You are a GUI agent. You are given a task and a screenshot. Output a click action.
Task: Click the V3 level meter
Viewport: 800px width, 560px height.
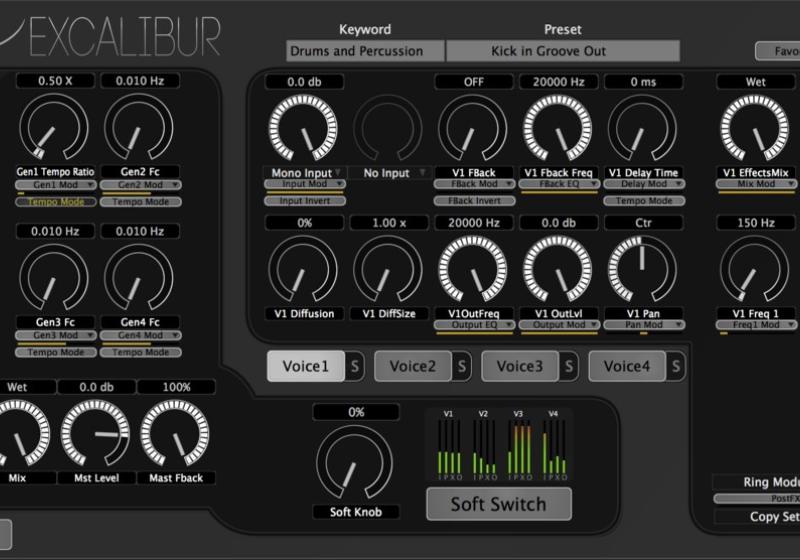[519, 446]
